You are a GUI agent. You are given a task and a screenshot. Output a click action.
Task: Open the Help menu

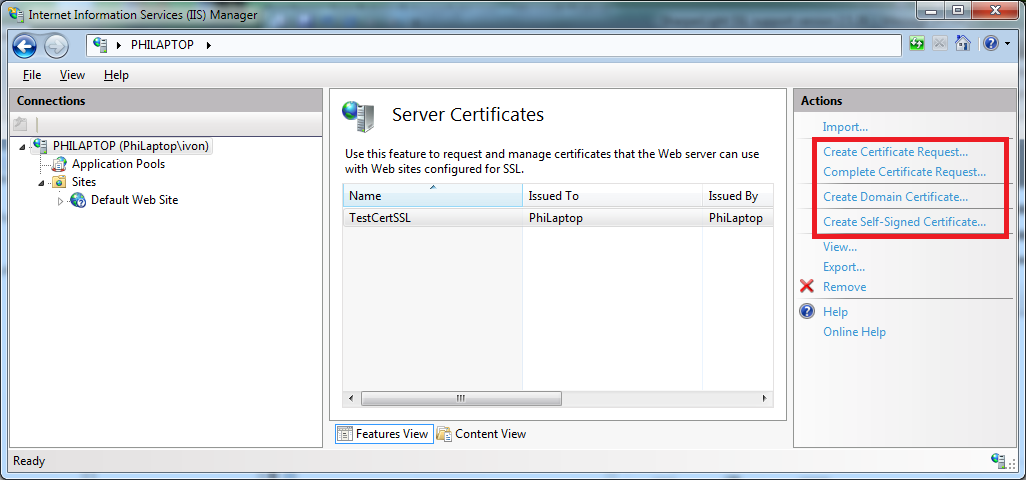click(116, 75)
